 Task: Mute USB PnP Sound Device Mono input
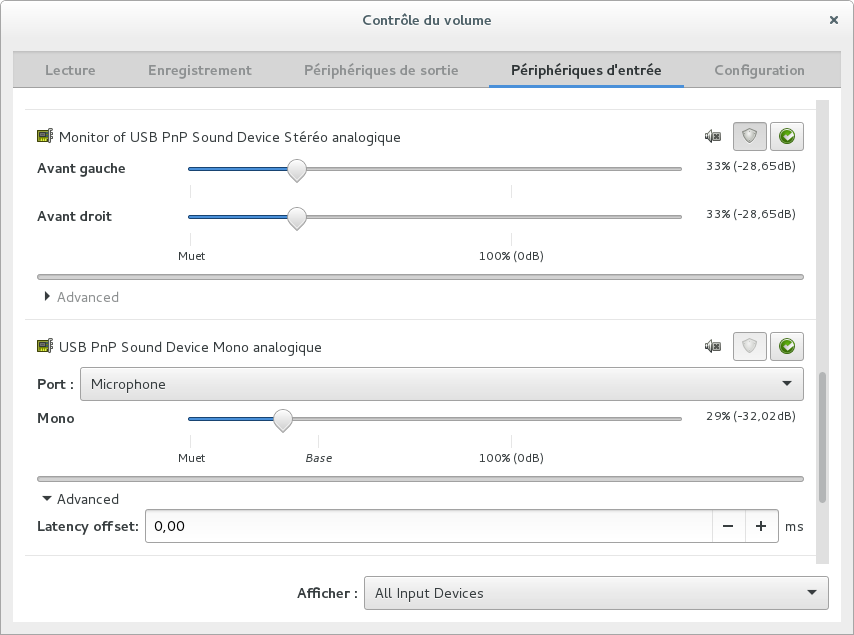tap(712, 346)
